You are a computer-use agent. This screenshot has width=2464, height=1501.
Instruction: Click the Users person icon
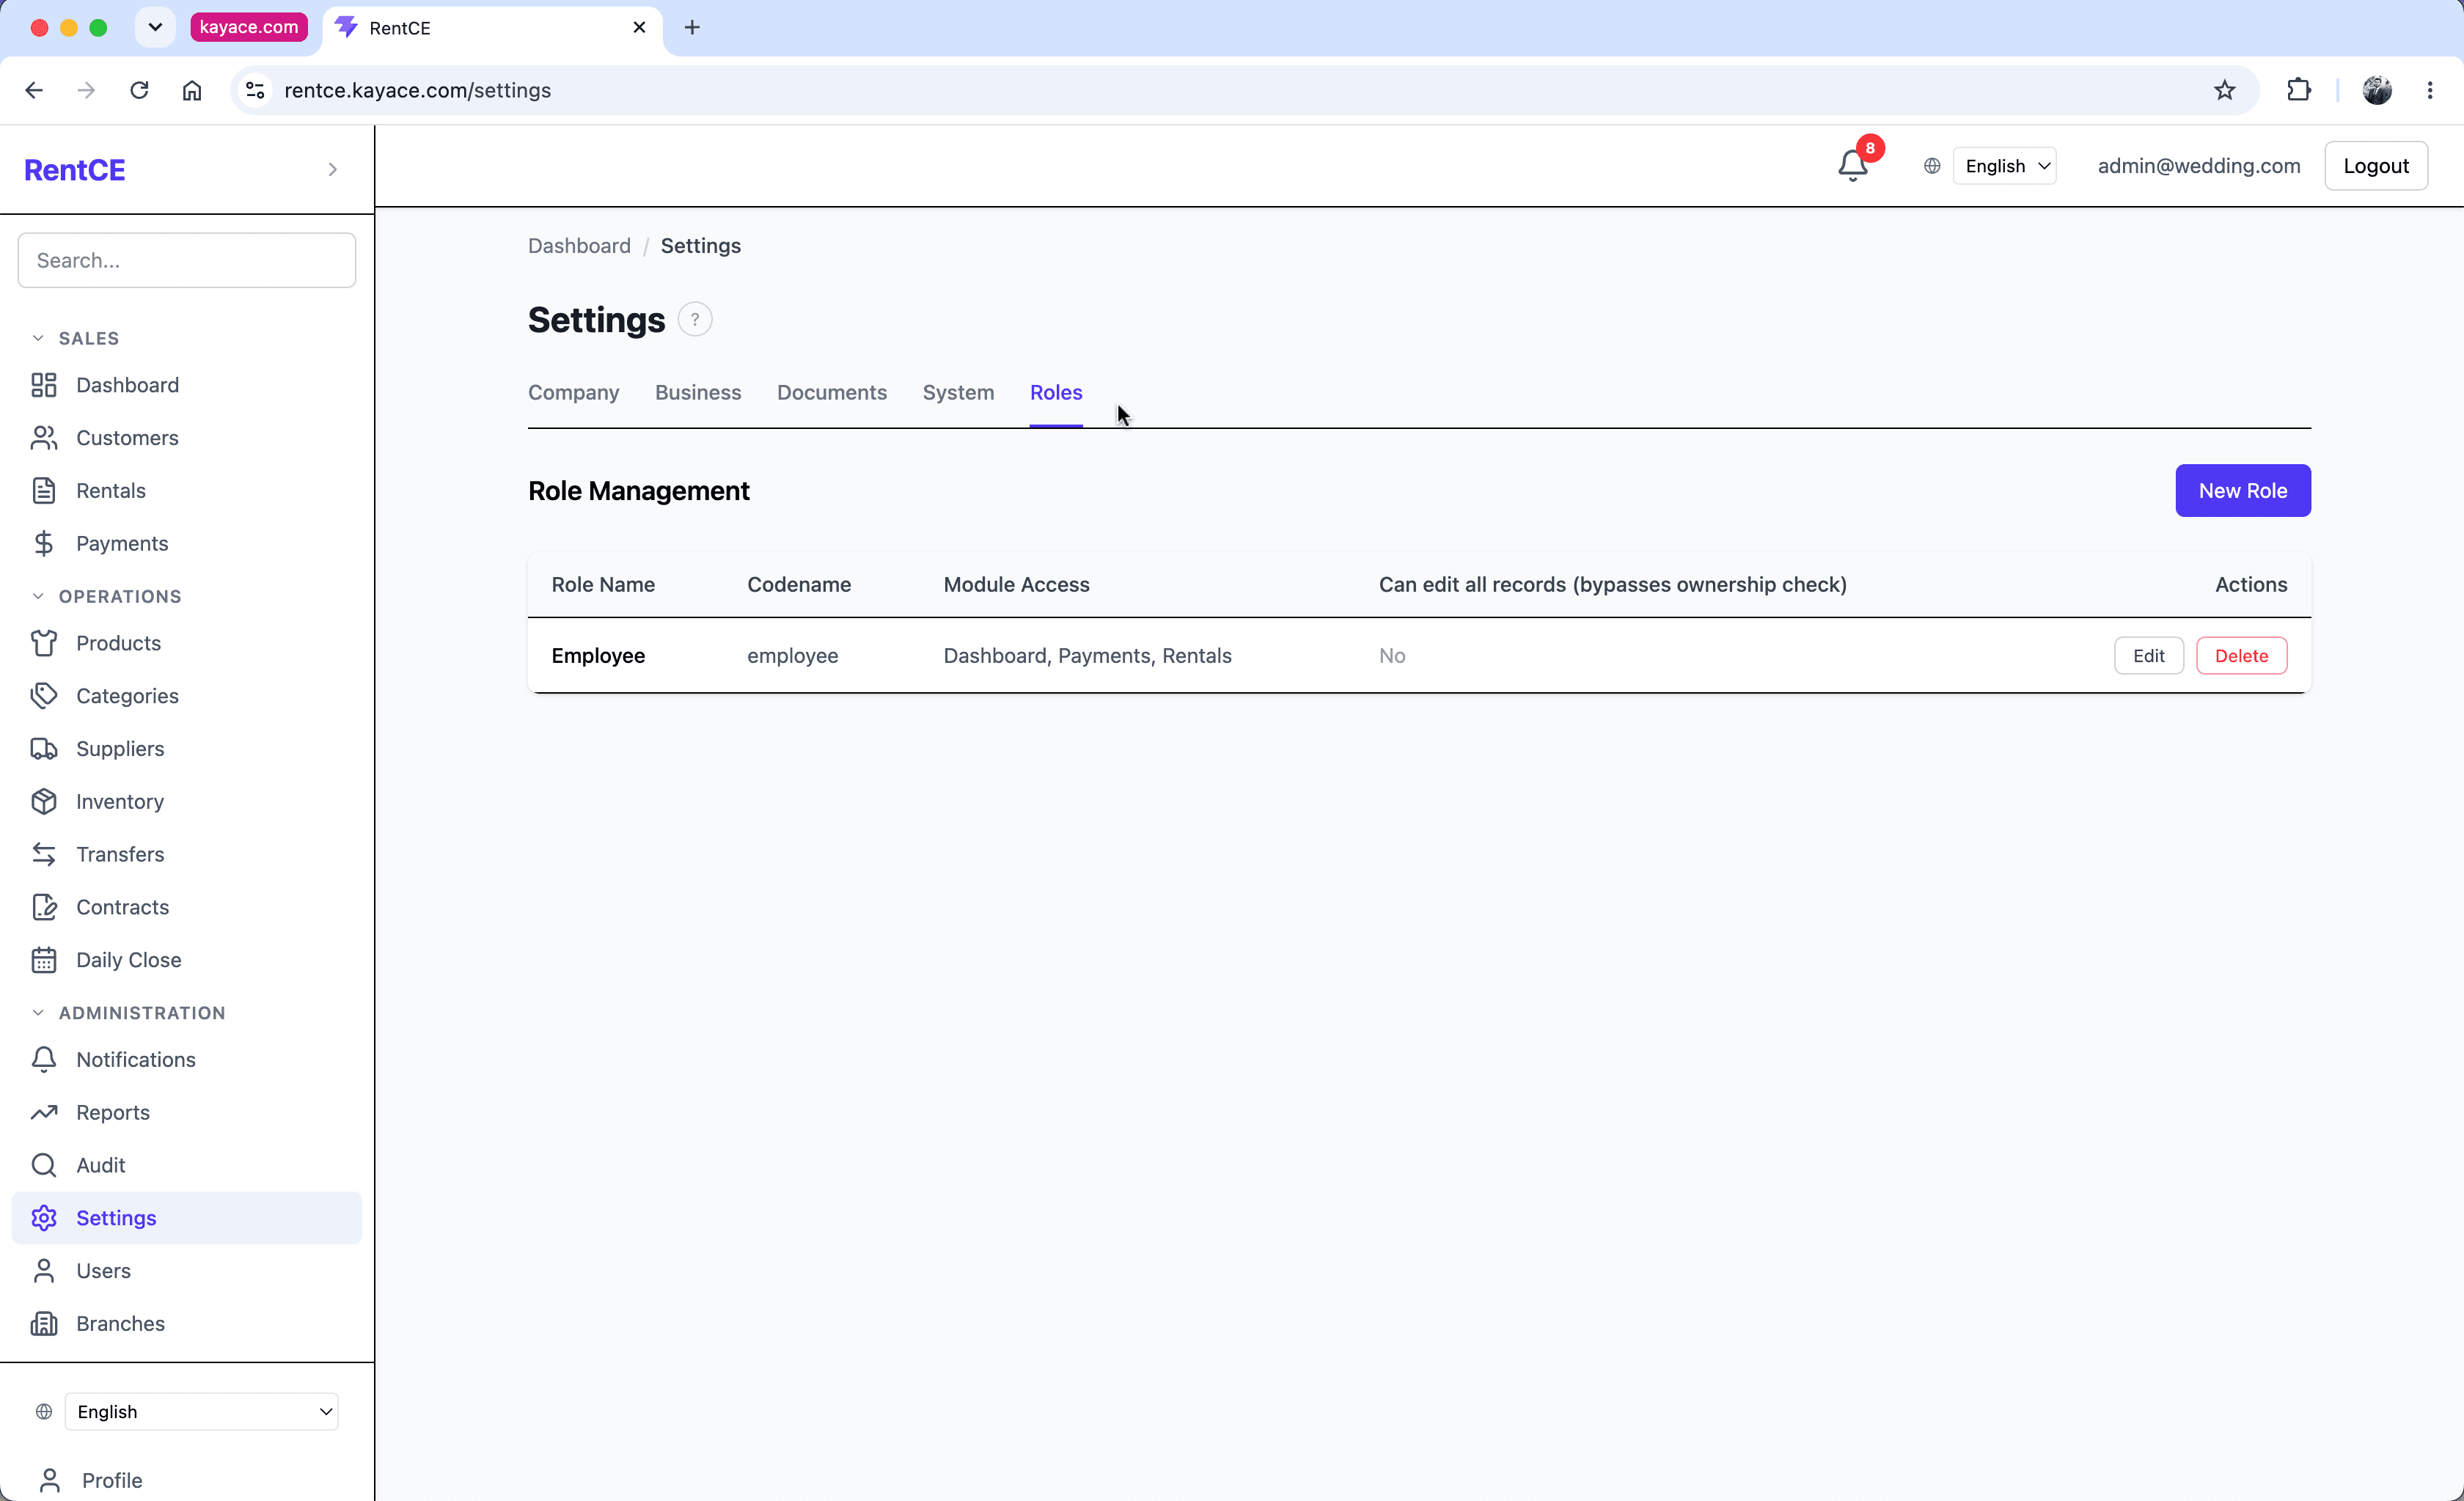click(x=44, y=1271)
